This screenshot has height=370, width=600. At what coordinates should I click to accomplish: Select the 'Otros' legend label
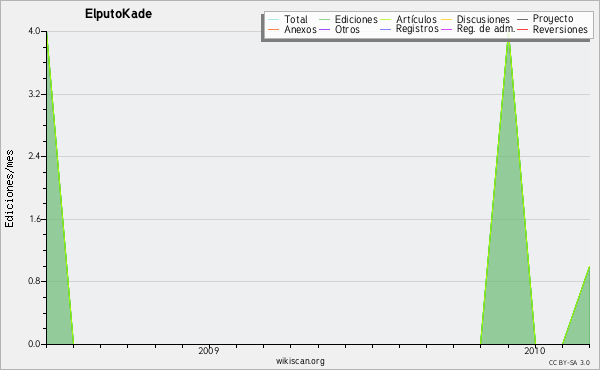tap(347, 29)
